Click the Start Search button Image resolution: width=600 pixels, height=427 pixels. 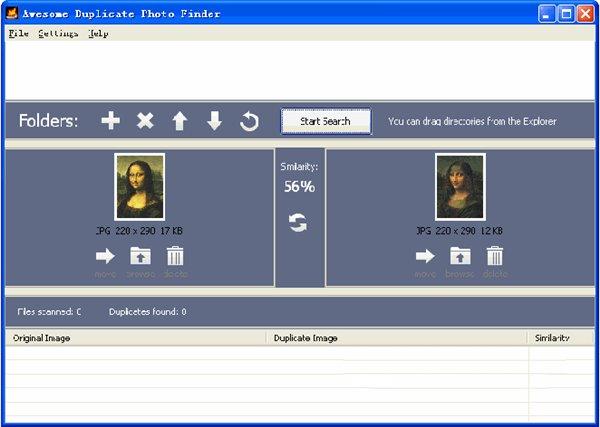(326, 121)
